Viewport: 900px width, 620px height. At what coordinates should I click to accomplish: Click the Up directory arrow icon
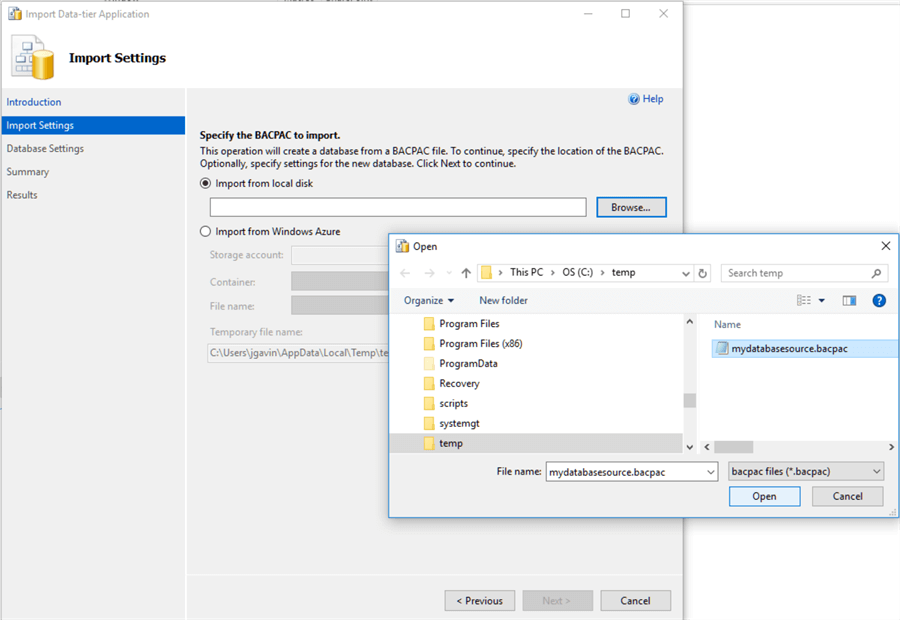466,273
